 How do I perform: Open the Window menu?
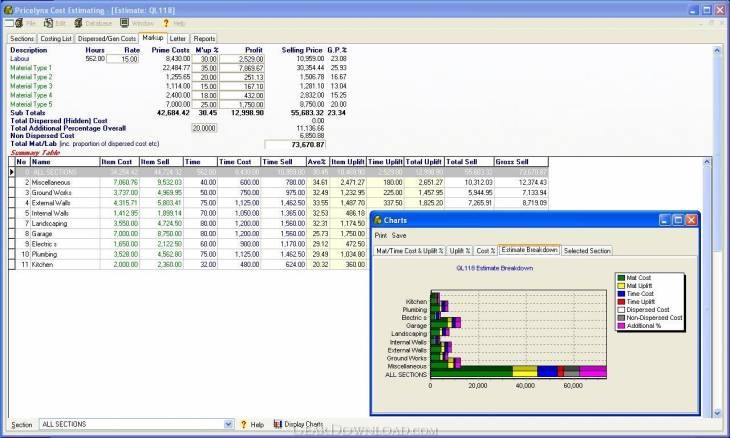137,23
